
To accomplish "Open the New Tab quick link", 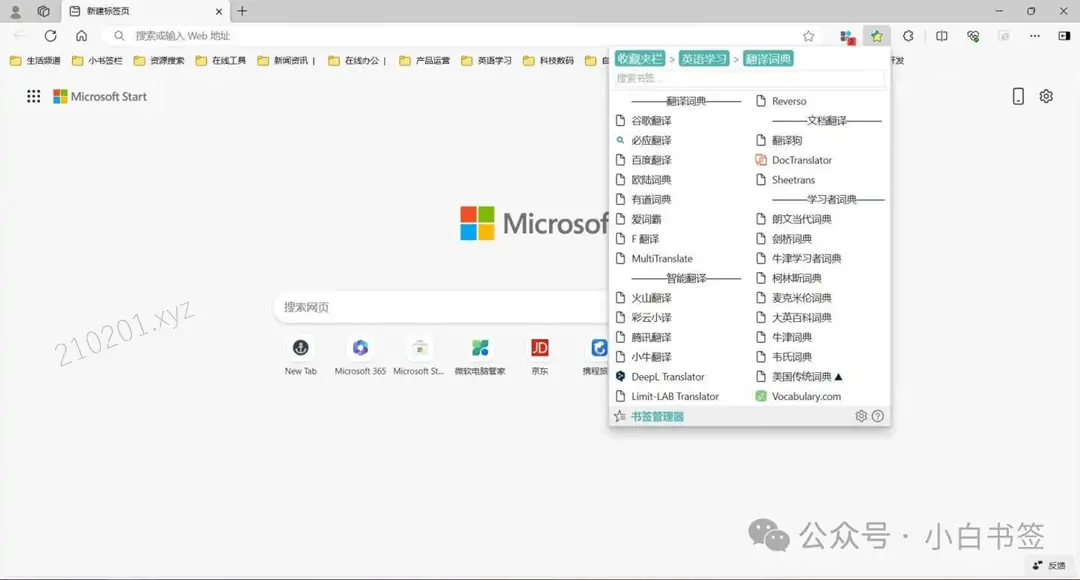I will [x=300, y=357].
